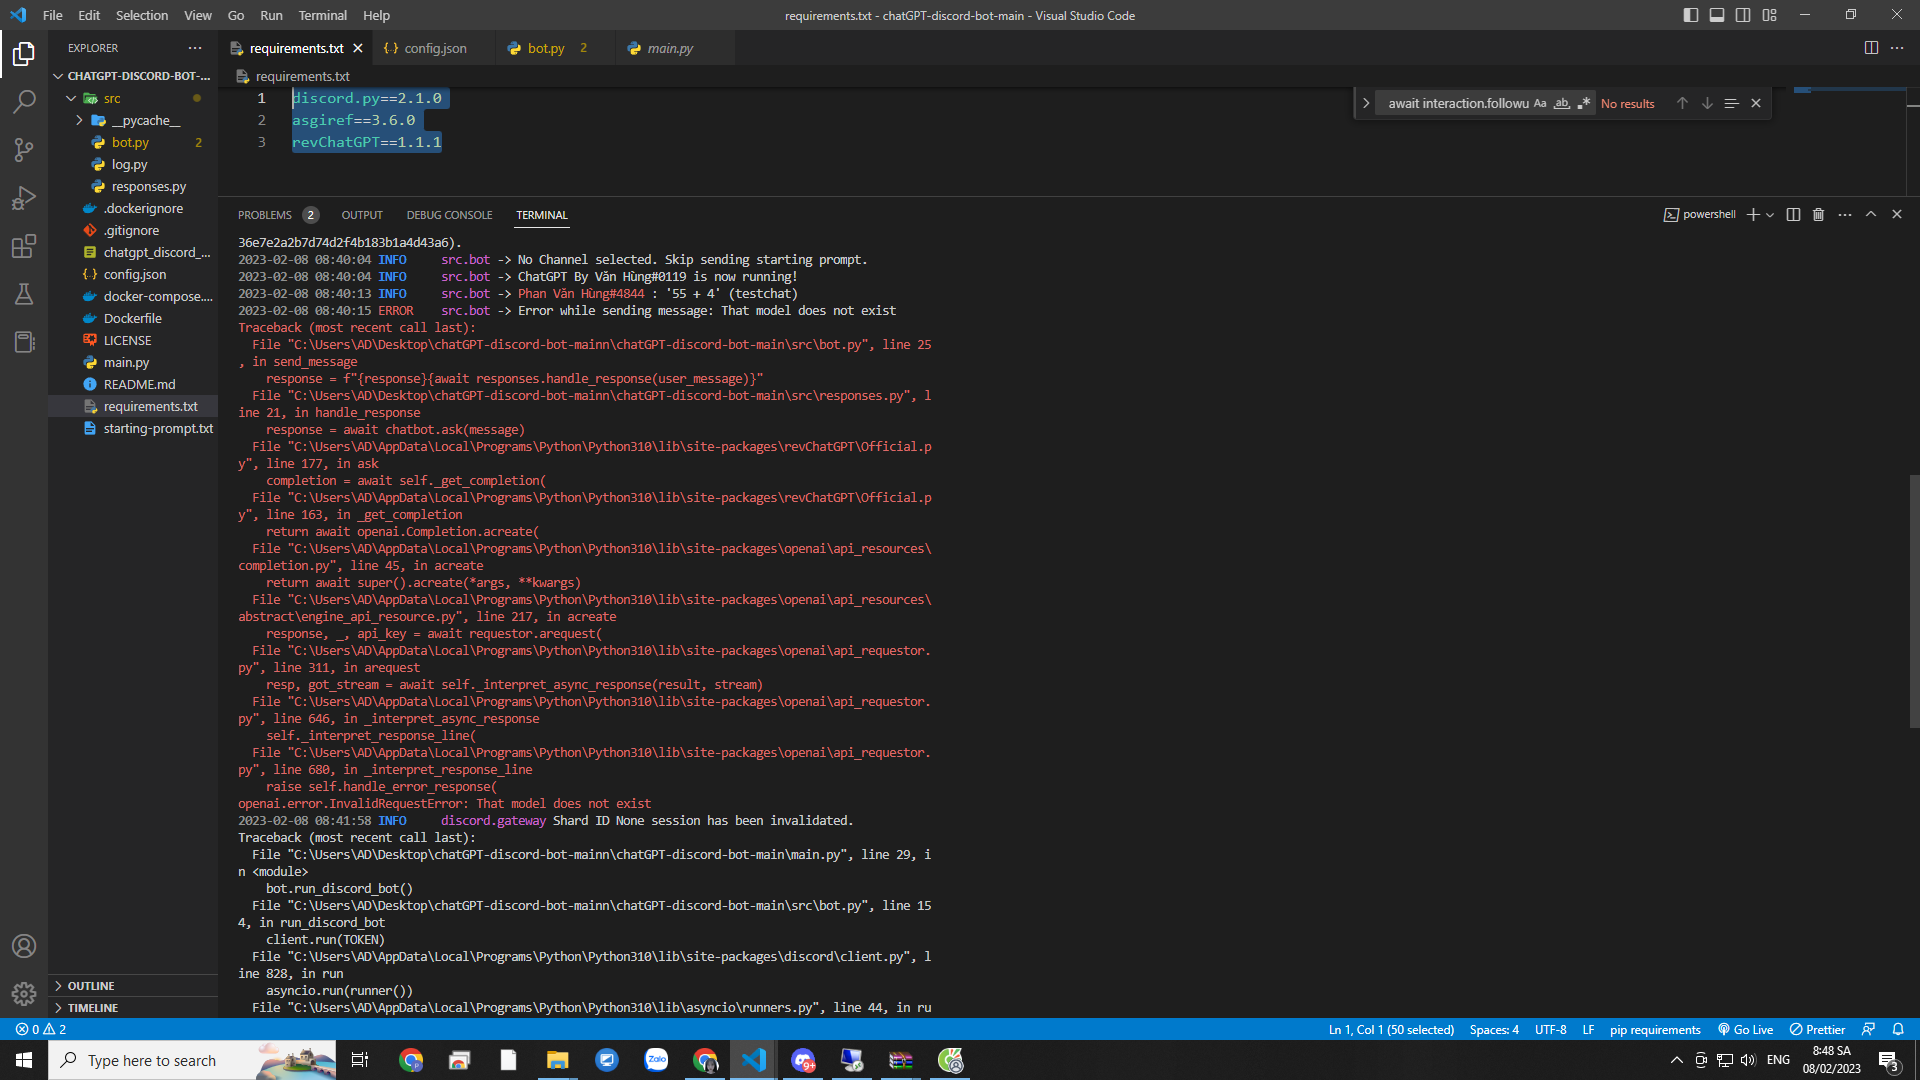Open the Testing view
The height and width of the screenshot is (1080, 1920).
24,294
